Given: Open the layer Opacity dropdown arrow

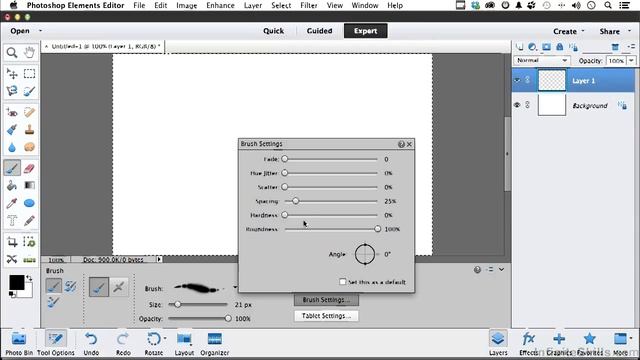Looking at the screenshot, I should tap(631, 60).
